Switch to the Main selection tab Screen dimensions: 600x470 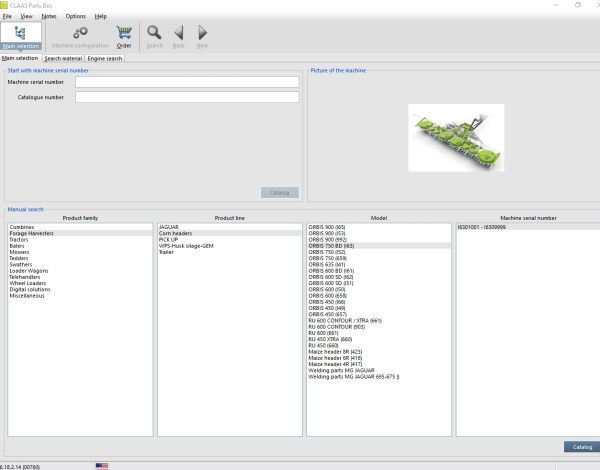pyautogui.click(x=20, y=58)
